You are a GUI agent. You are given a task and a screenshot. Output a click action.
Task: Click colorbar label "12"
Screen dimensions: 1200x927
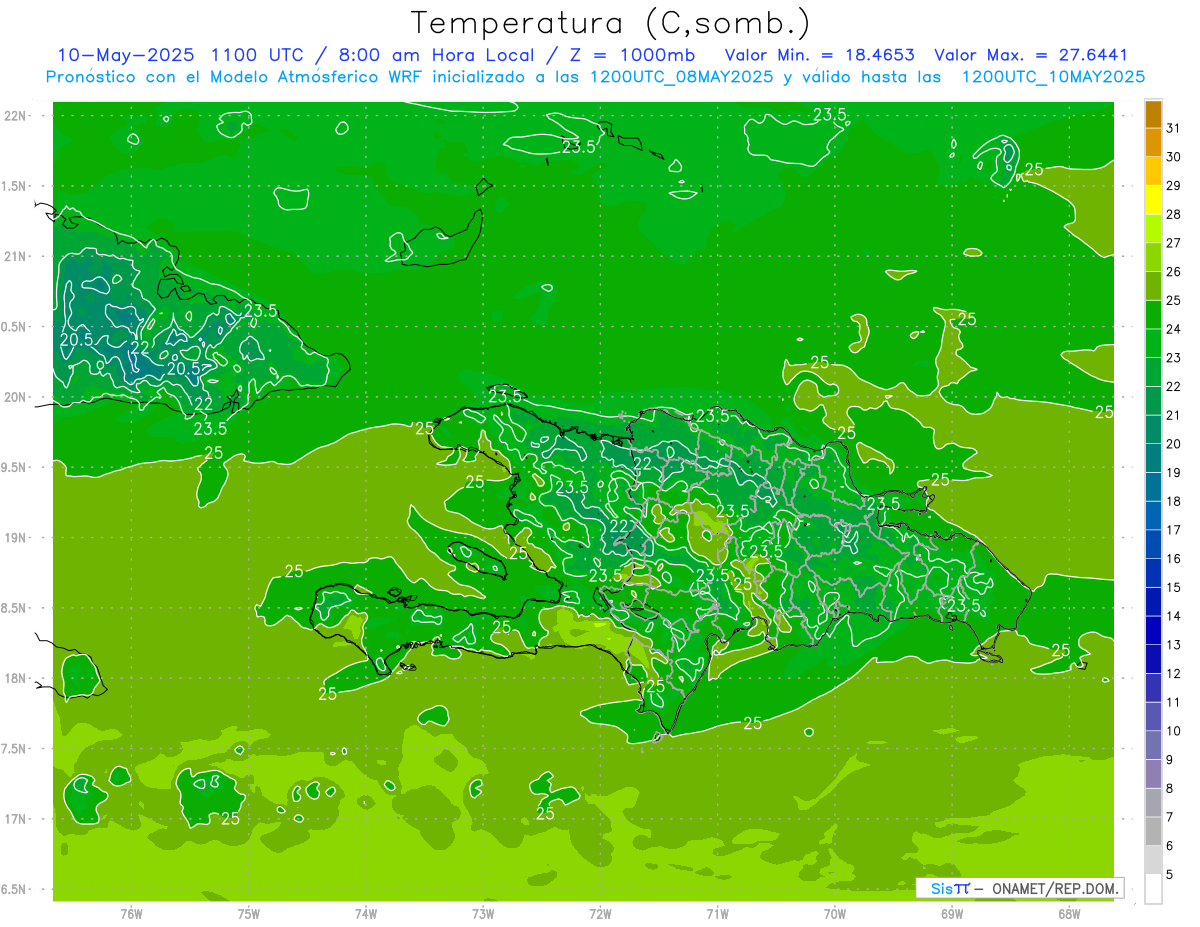tap(1174, 673)
